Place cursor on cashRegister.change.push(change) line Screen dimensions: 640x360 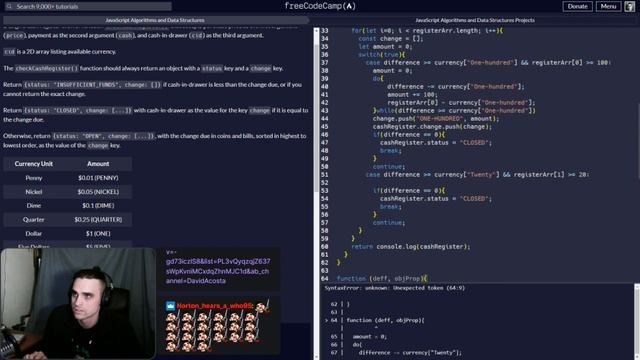pyautogui.click(x=432, y=127)
